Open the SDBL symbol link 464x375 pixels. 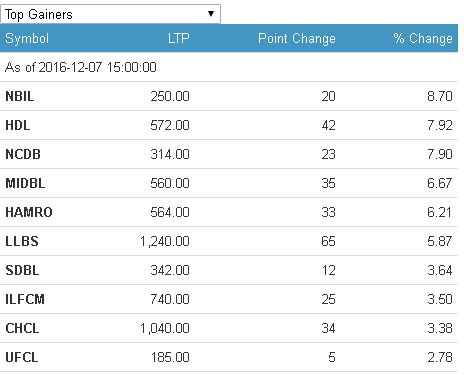pyautogui.click(x=22, y=270)
